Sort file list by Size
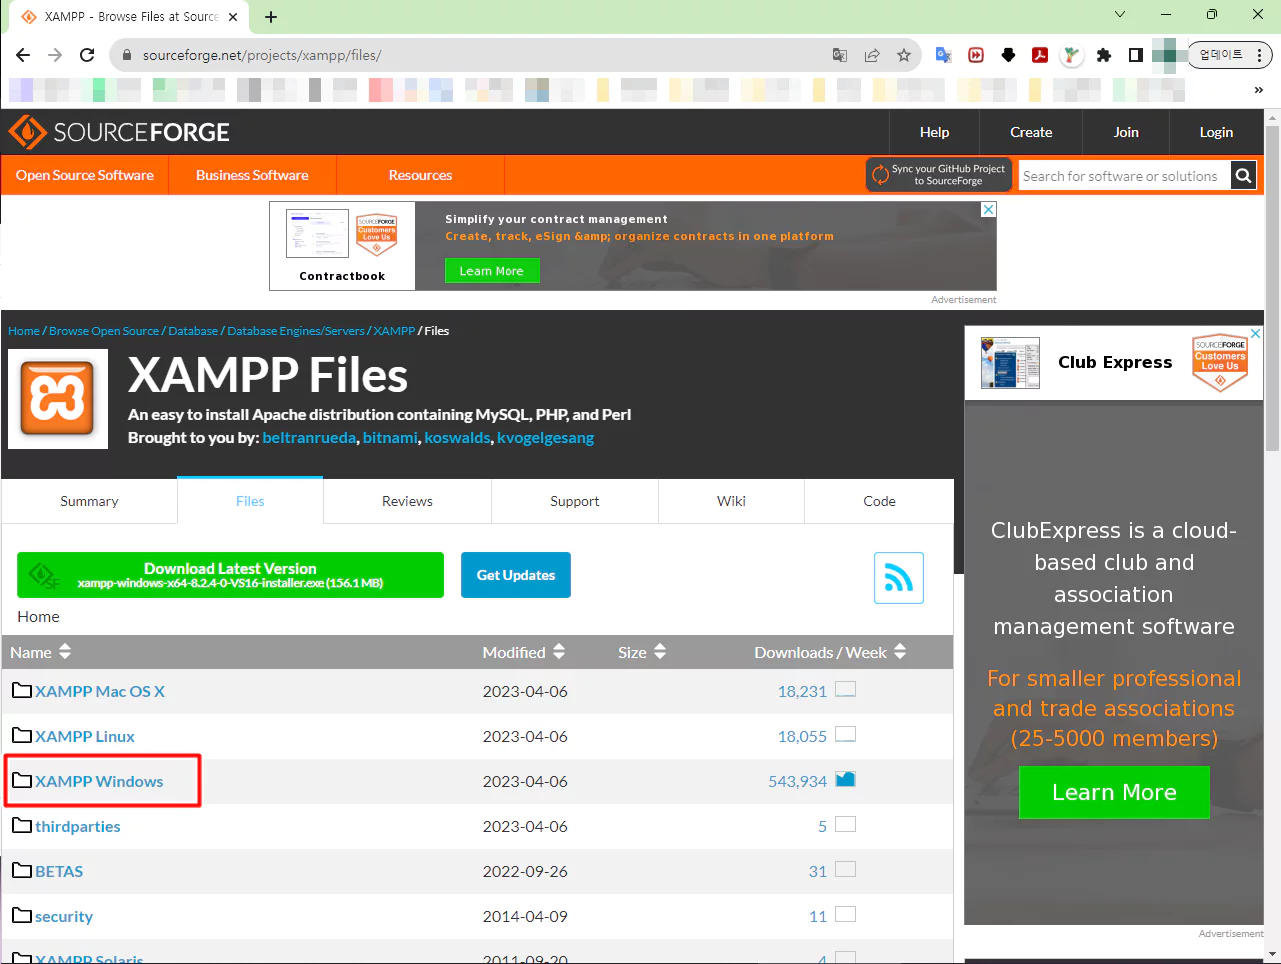 (642, 652)
